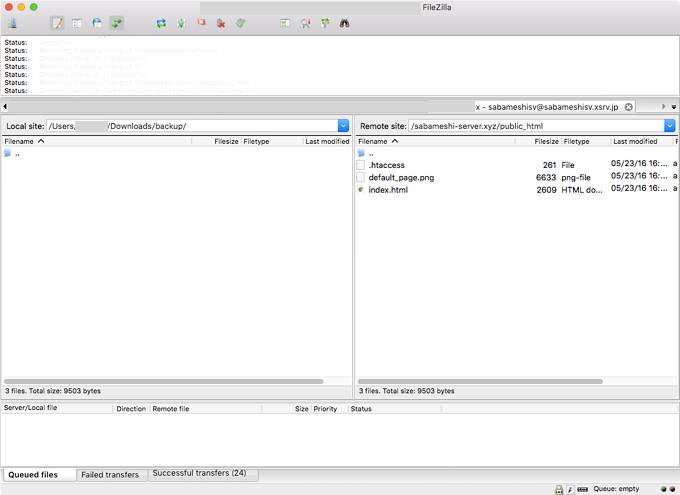Click the Priority queue column header

coord(329,409)
